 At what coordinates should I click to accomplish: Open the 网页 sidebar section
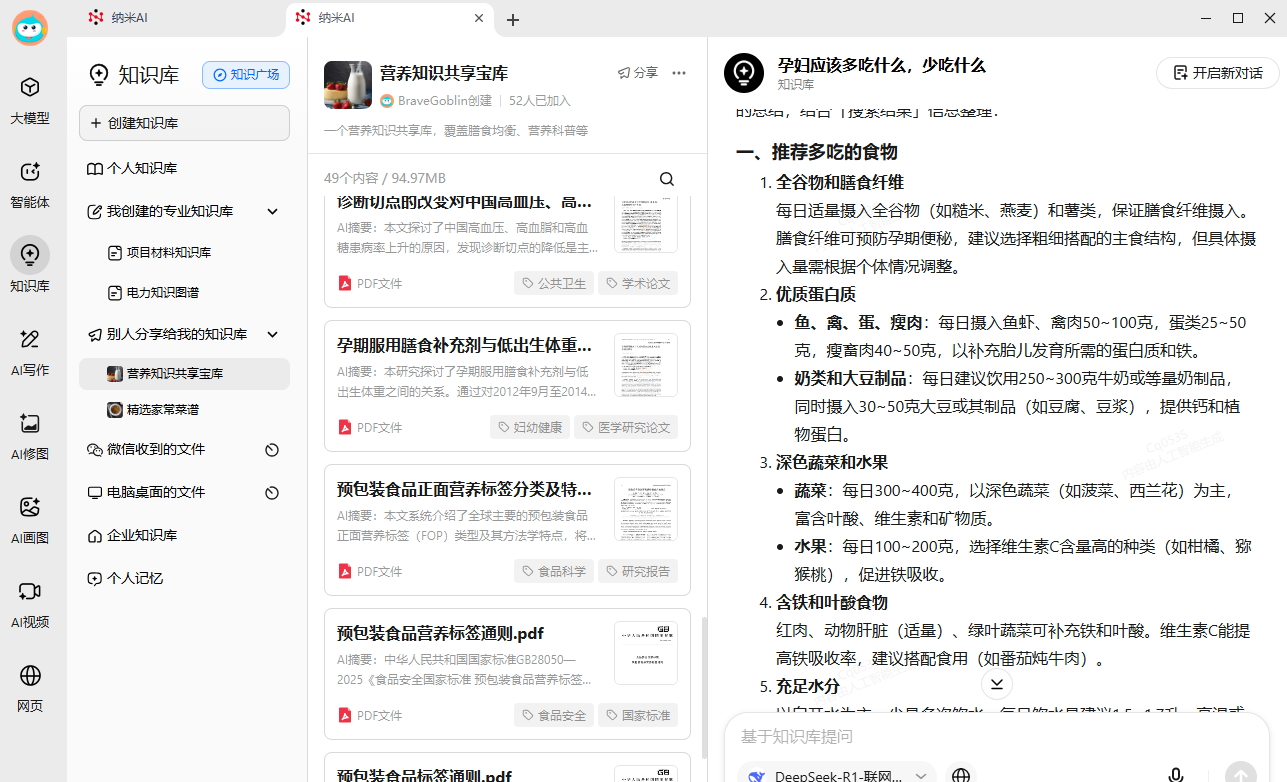(x=30, y=689)
